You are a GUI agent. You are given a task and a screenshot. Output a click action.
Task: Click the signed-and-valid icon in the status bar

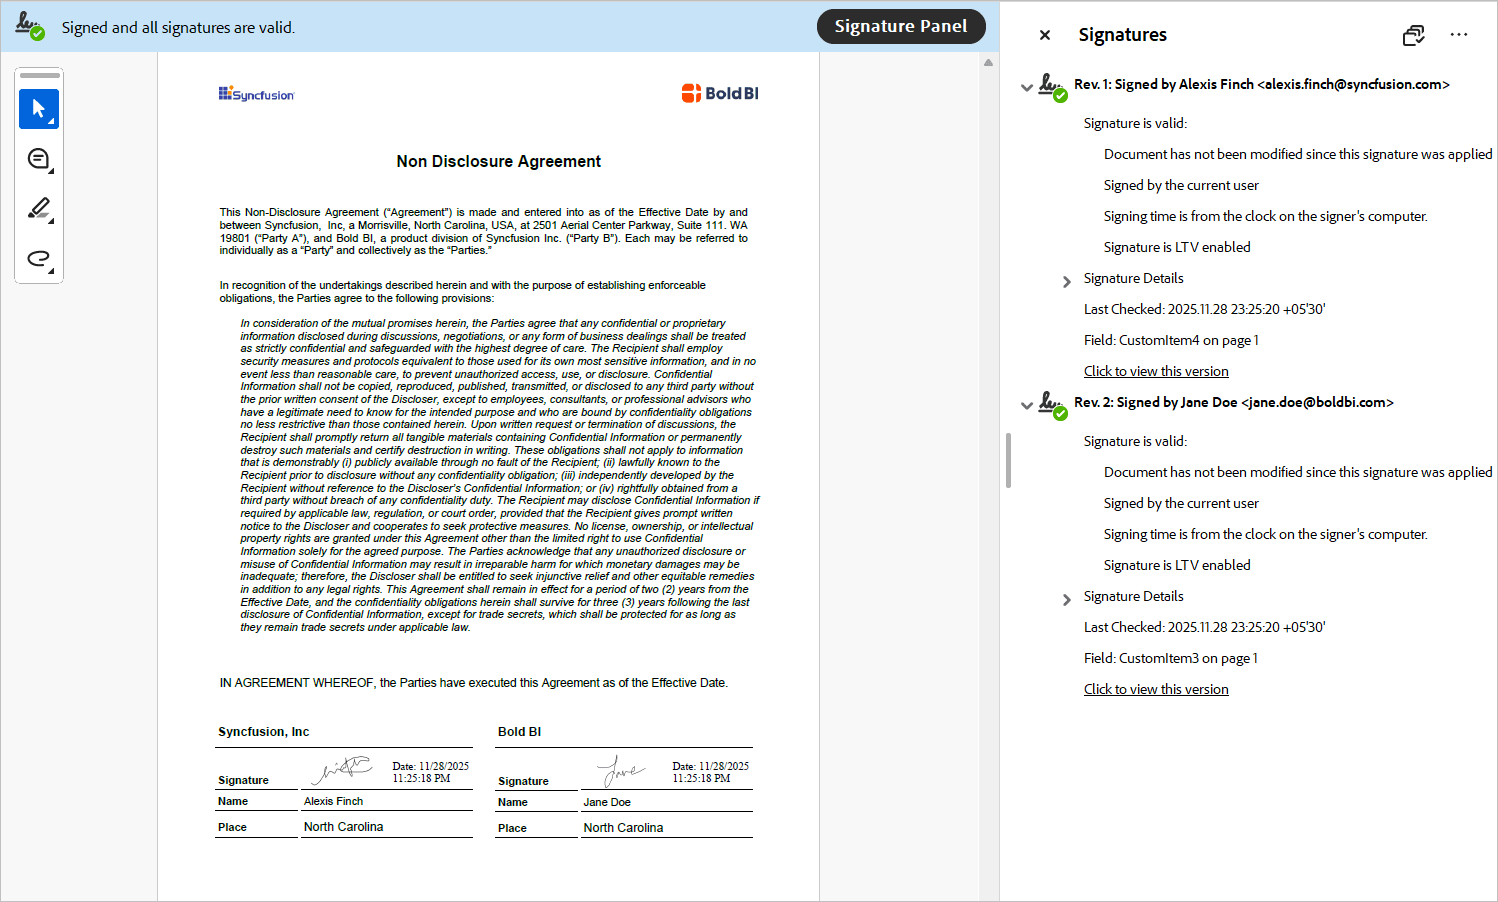tap(29, 26)
